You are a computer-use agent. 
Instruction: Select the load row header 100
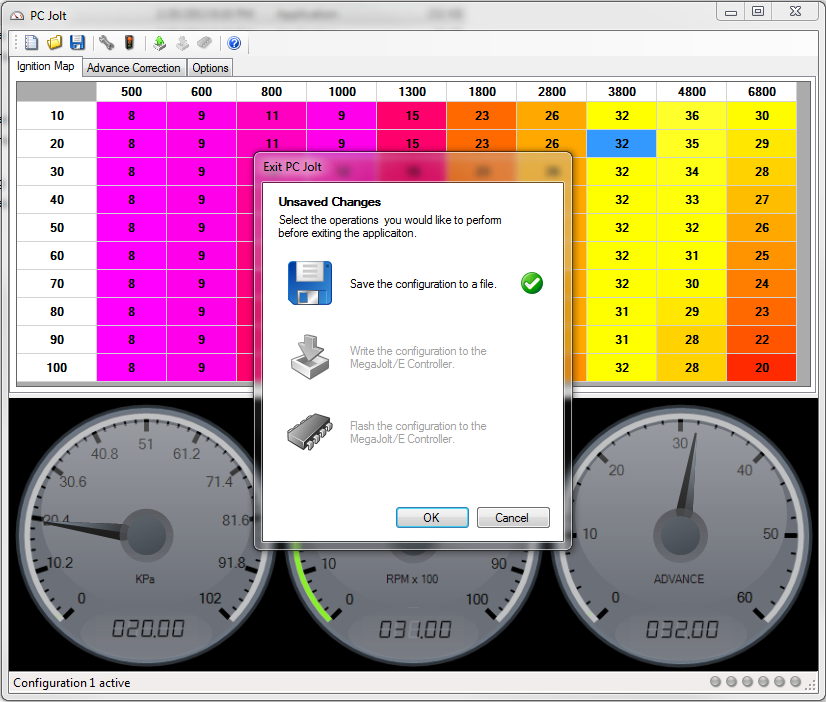[57, 368]
